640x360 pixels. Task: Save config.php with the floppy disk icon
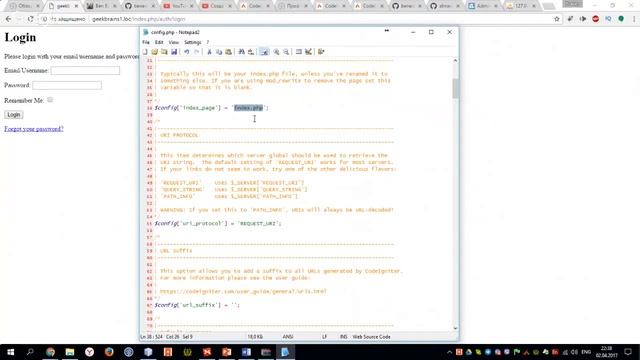174,52
